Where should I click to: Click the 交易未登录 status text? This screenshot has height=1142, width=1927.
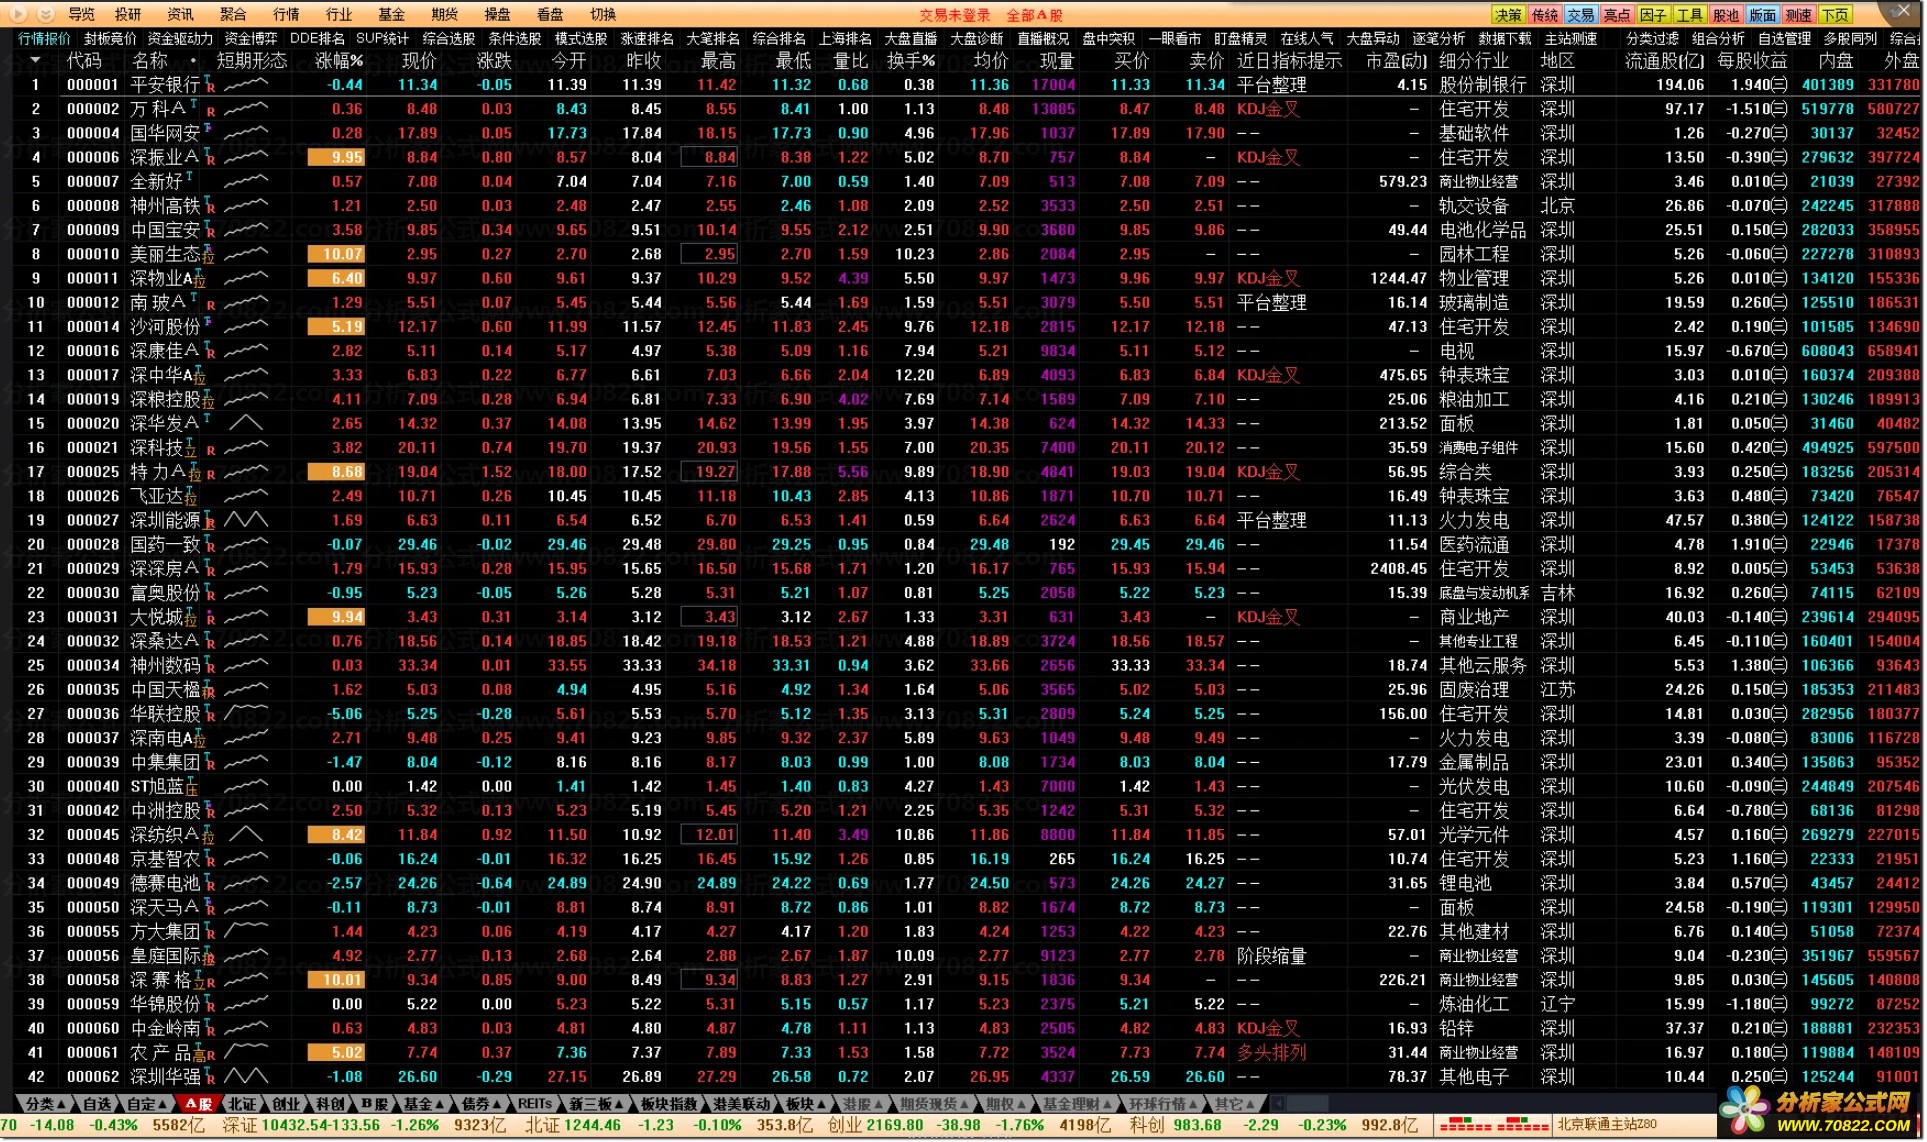pyautogui.click(x=955, y=15)
